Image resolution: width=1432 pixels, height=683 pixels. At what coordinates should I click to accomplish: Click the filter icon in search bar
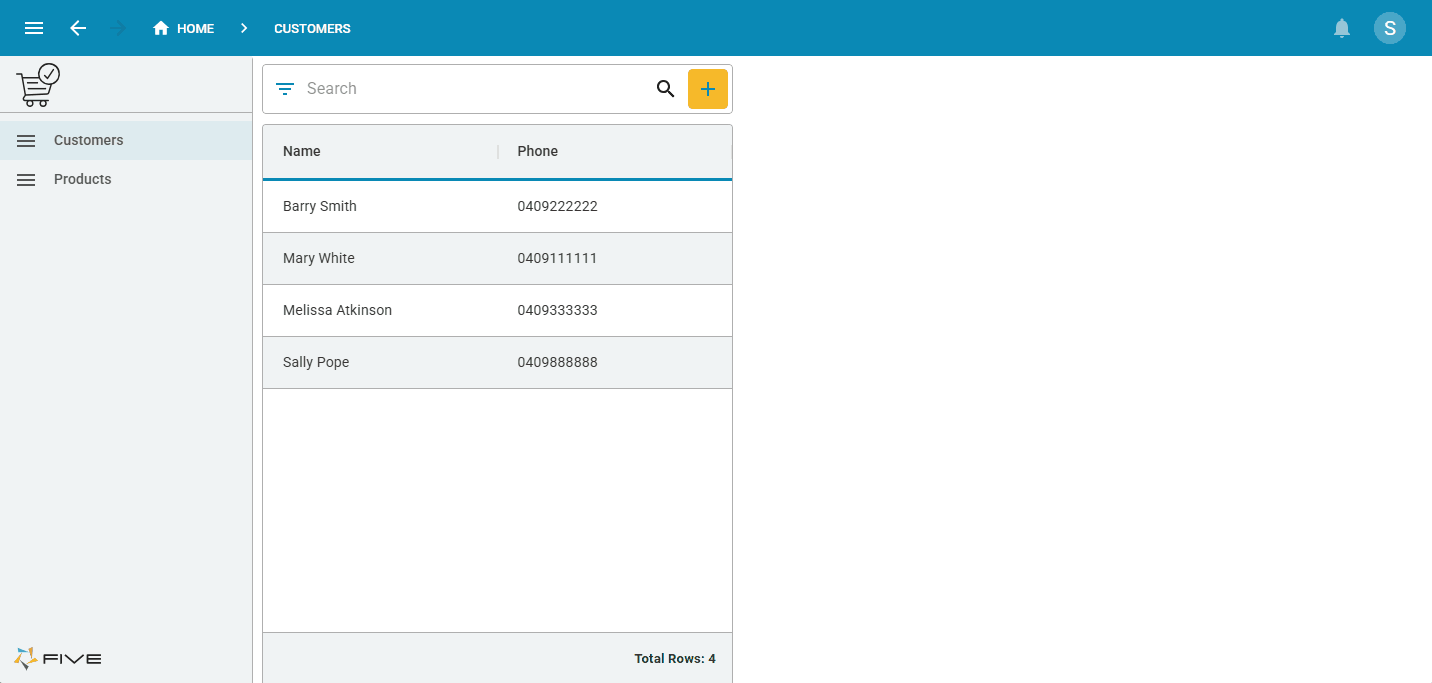pyautogui.click(x=285, y=89)
